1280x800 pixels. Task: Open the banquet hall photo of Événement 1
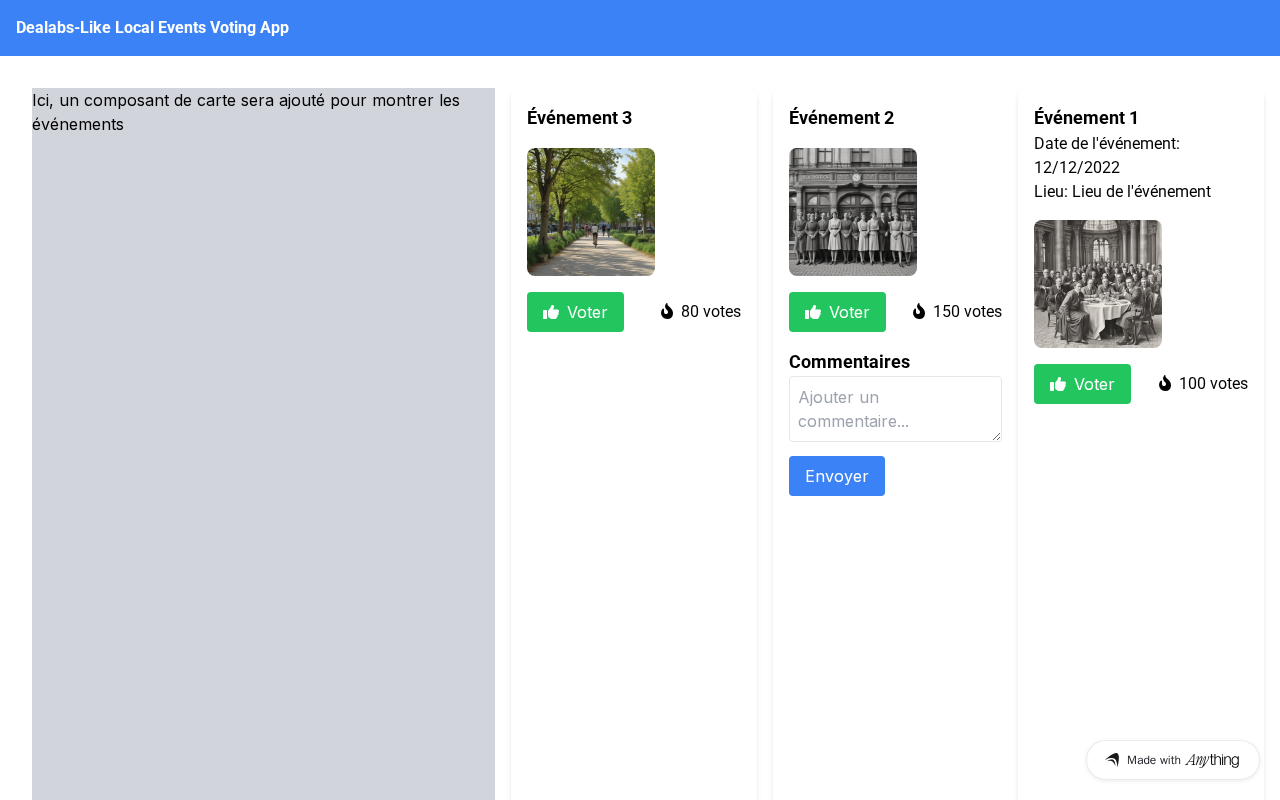(1098, 284)
